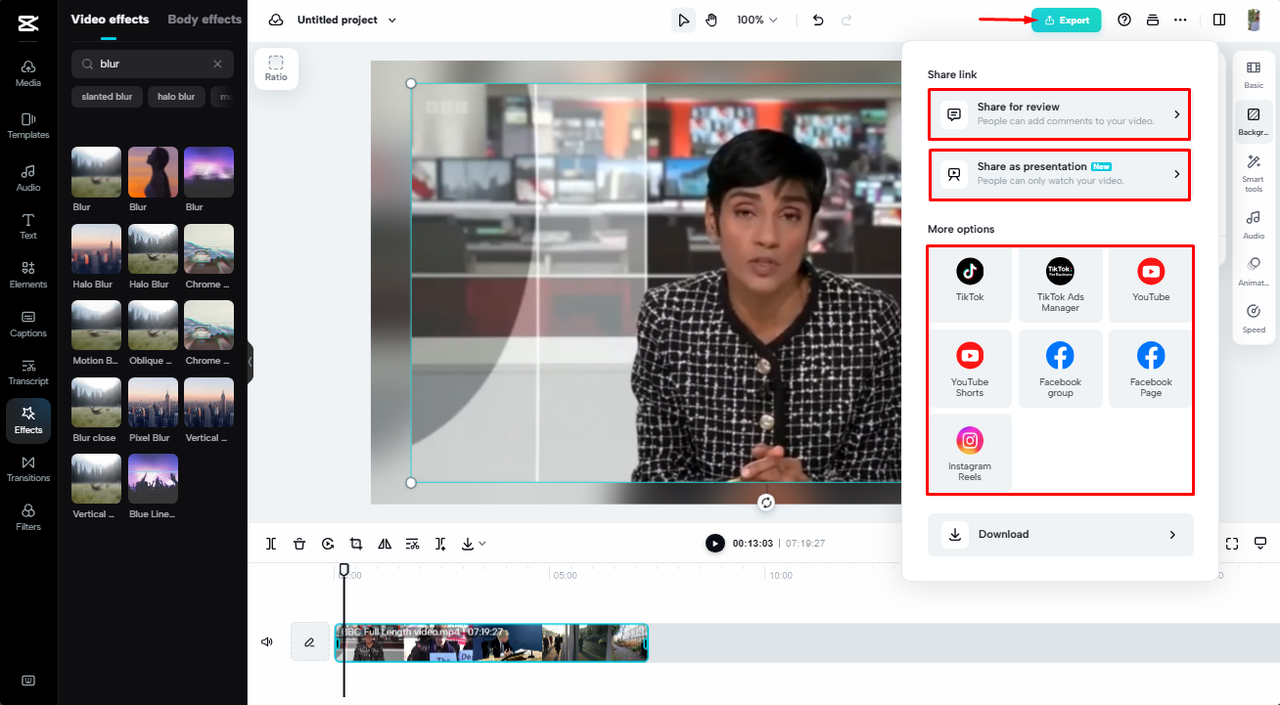Collapse the left effects panel handle
Image resolution: width=1280 pixels, height=705 pixels.
pos(250,361)
